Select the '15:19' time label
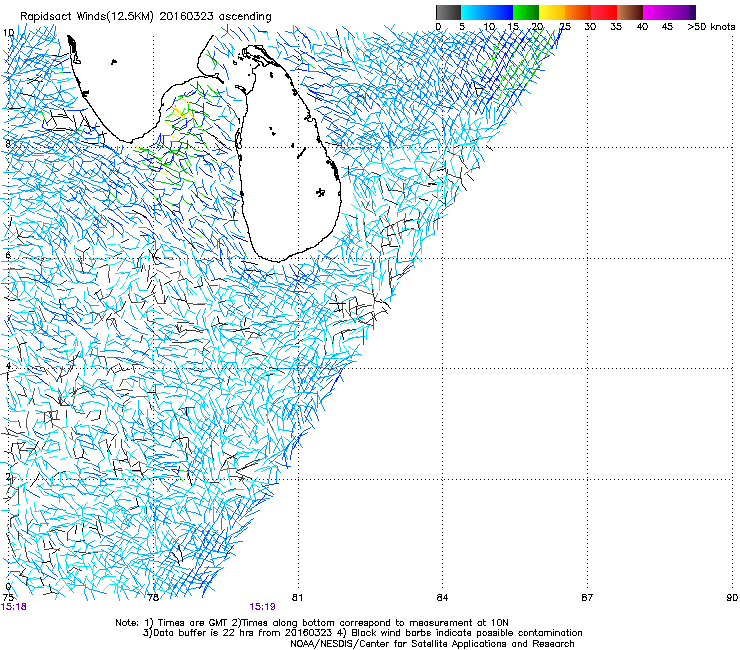The height and width of the screenshot is (650, 740). coord(262,607)
